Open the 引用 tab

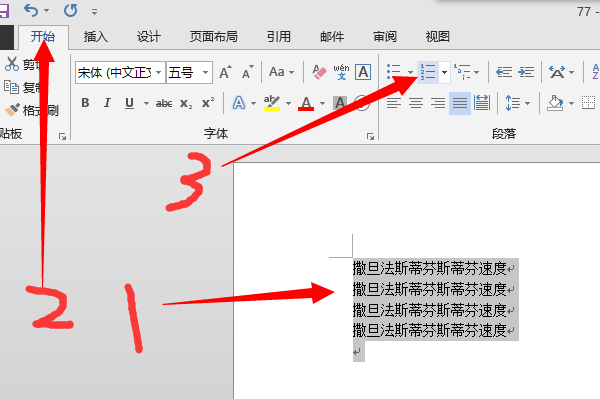pos(279,37)
